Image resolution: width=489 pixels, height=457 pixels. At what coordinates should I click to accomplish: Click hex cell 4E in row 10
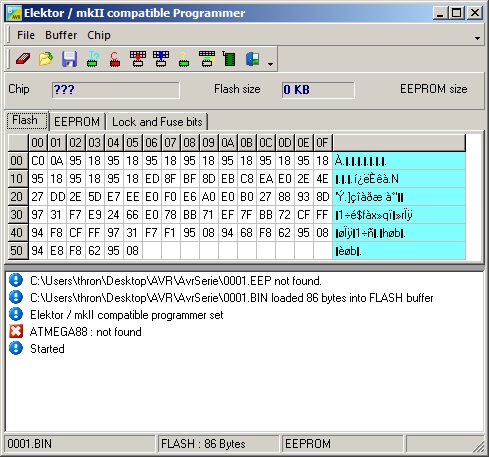point(323,179)
